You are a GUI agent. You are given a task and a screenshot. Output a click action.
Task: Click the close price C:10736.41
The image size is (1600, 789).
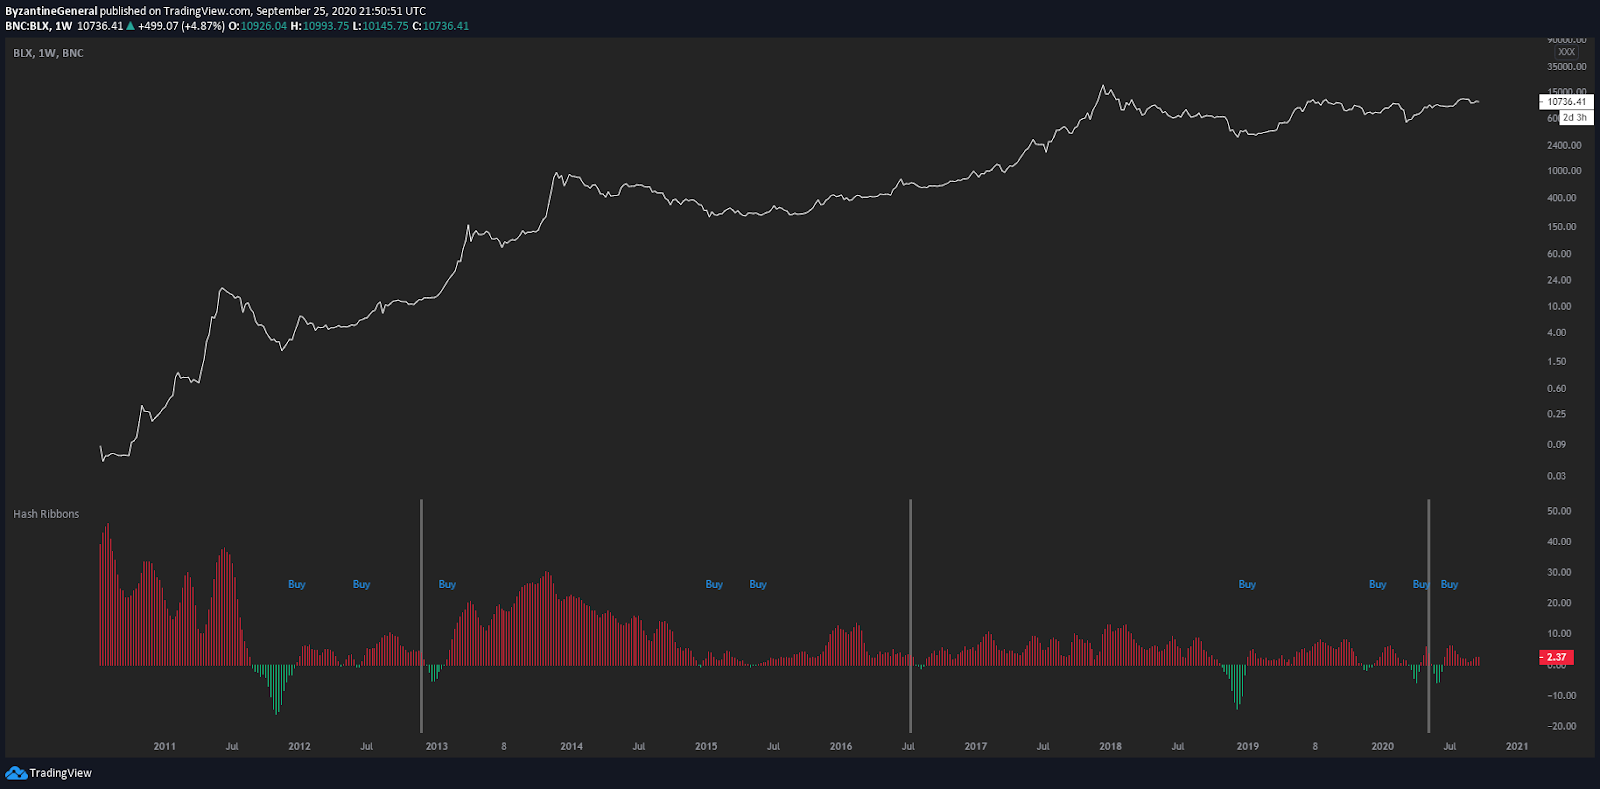coord(441,26)
